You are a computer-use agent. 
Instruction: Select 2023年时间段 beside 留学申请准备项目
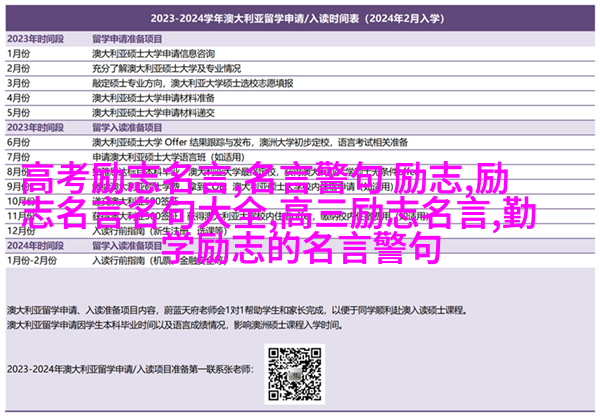35,39
